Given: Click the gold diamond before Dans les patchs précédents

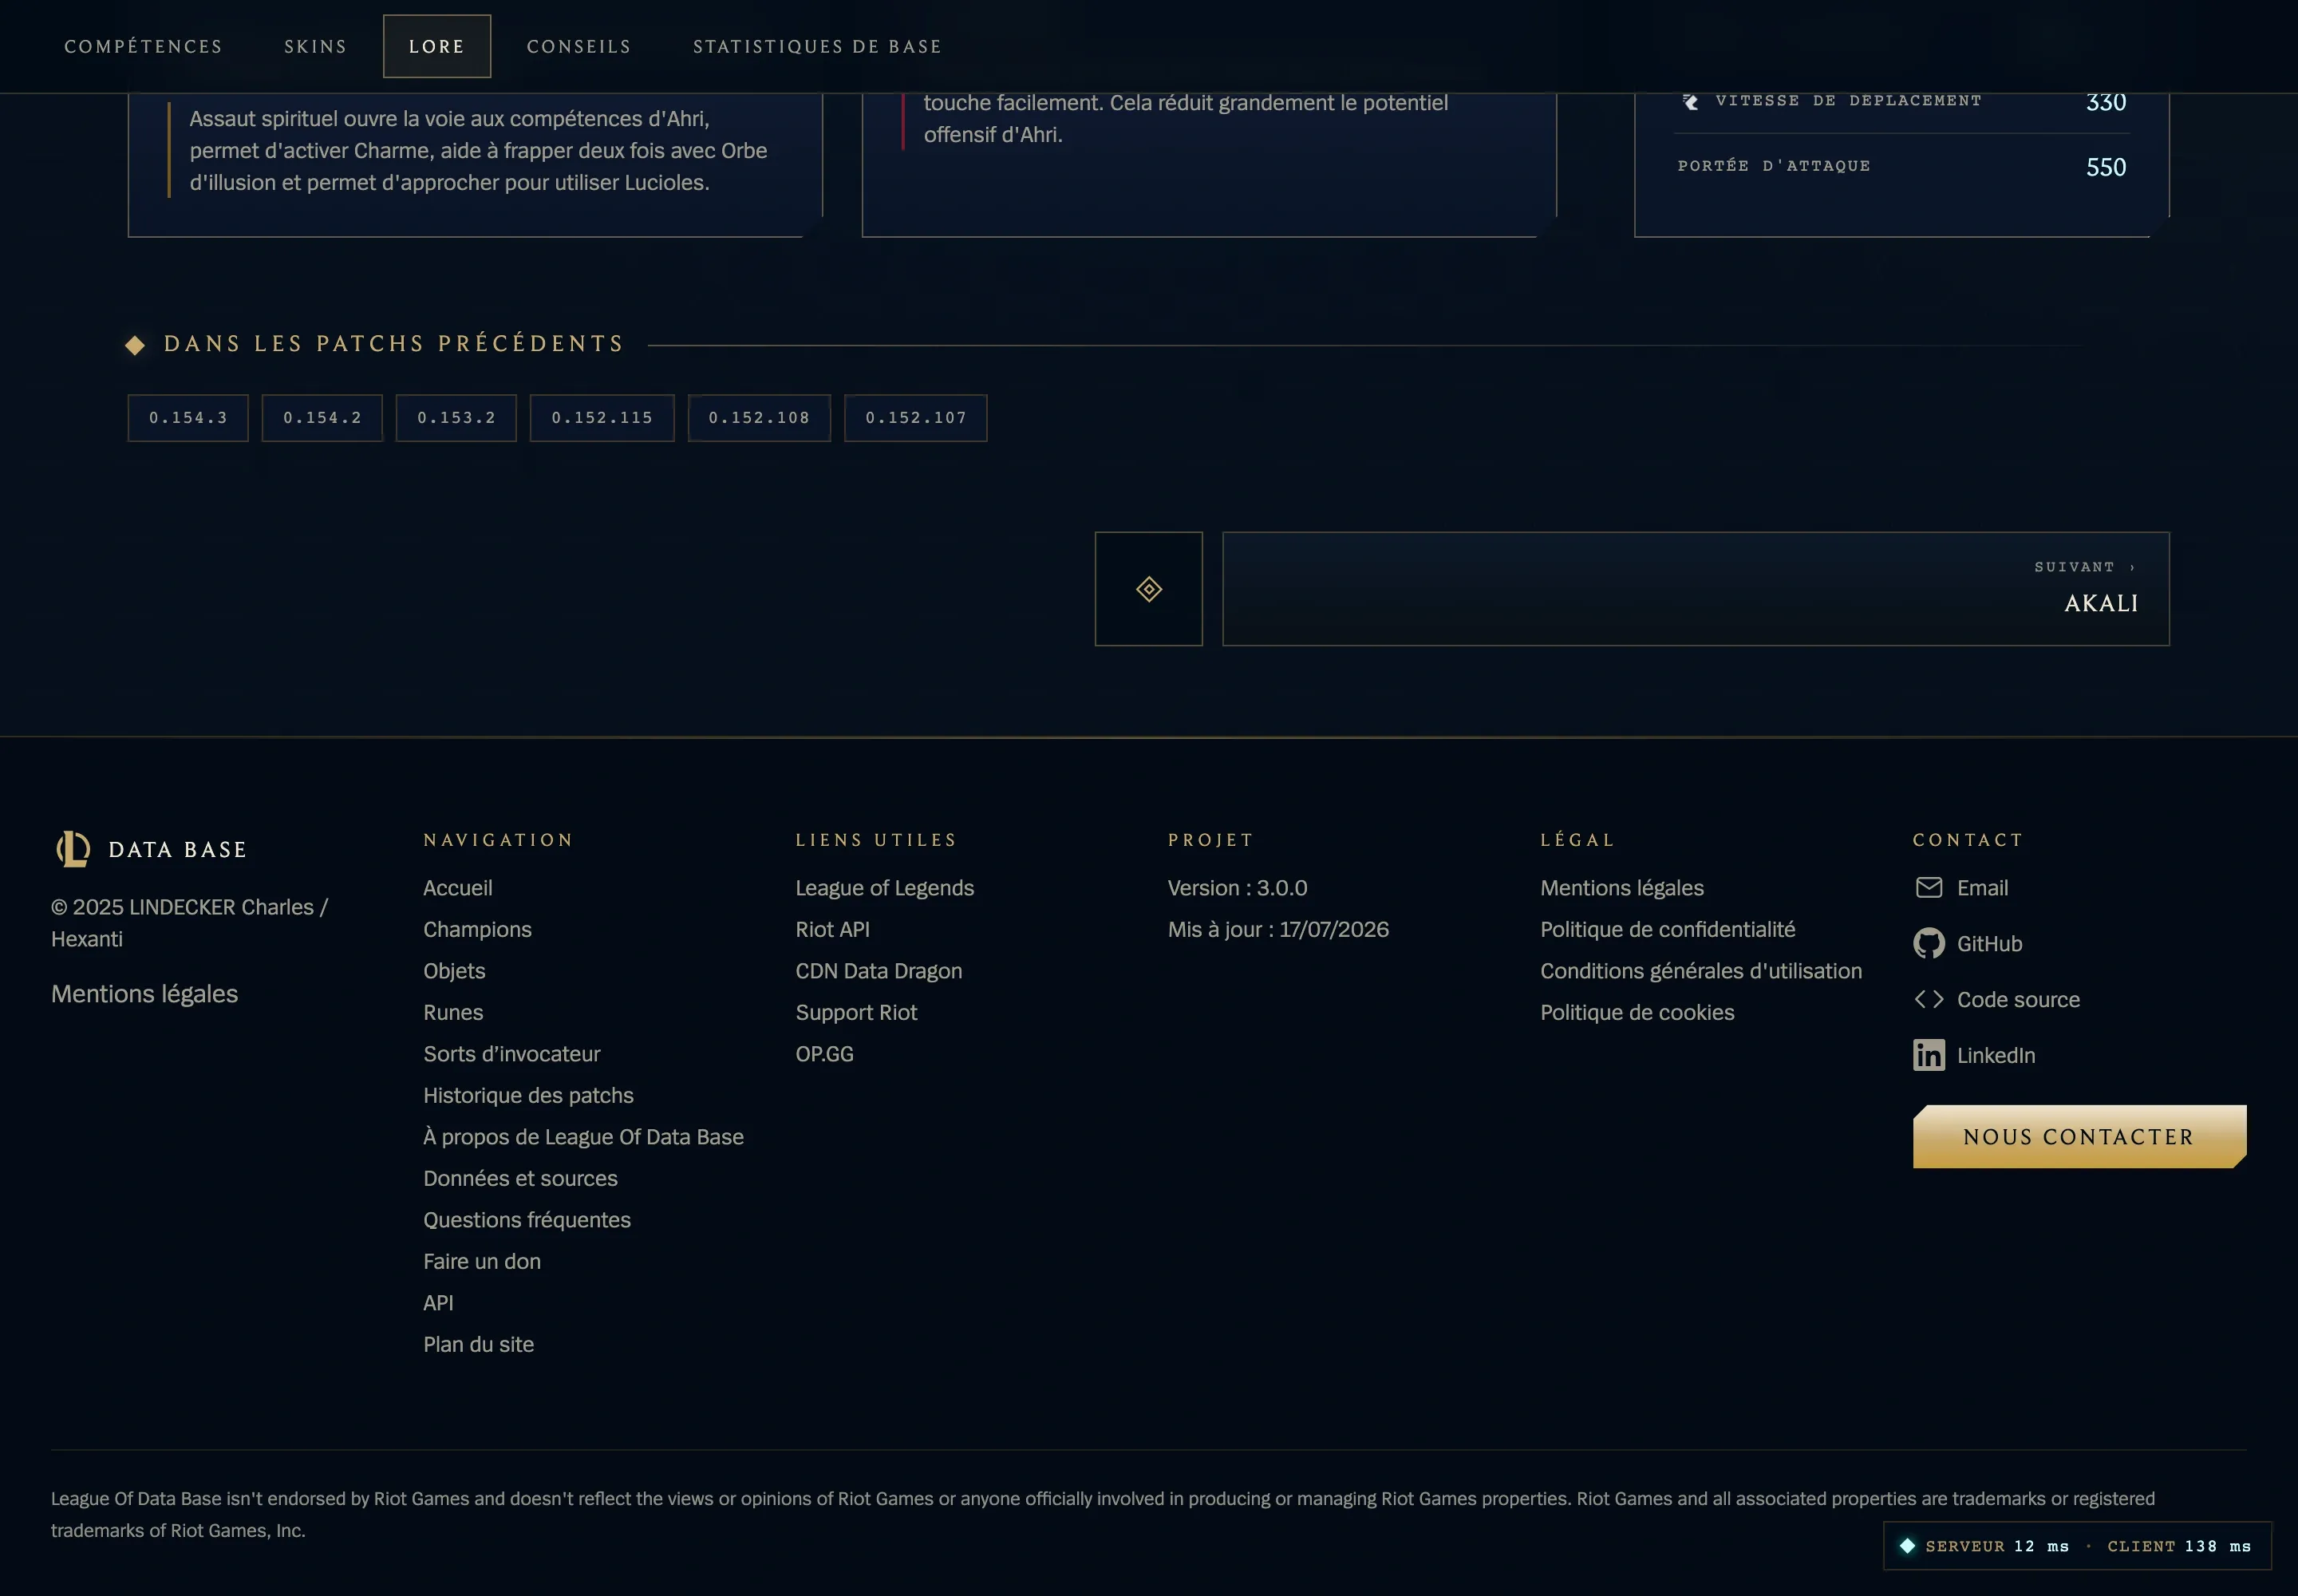Looking at the screenshot, I should click(135, 345).
